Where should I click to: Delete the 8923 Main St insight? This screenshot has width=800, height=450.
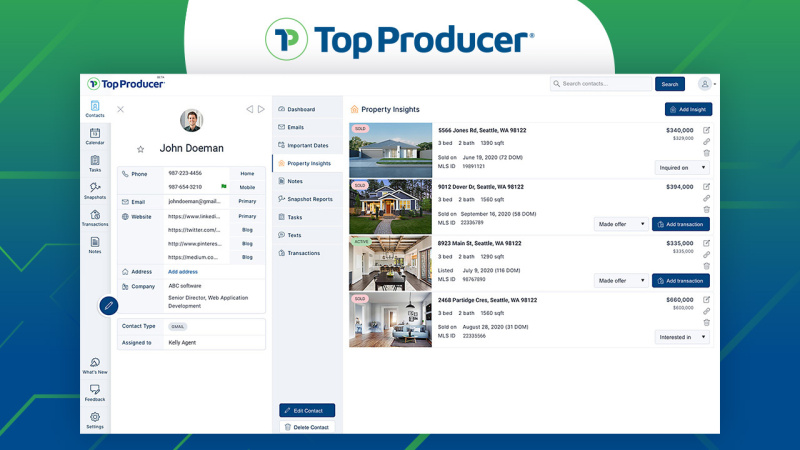coord(707,266)
